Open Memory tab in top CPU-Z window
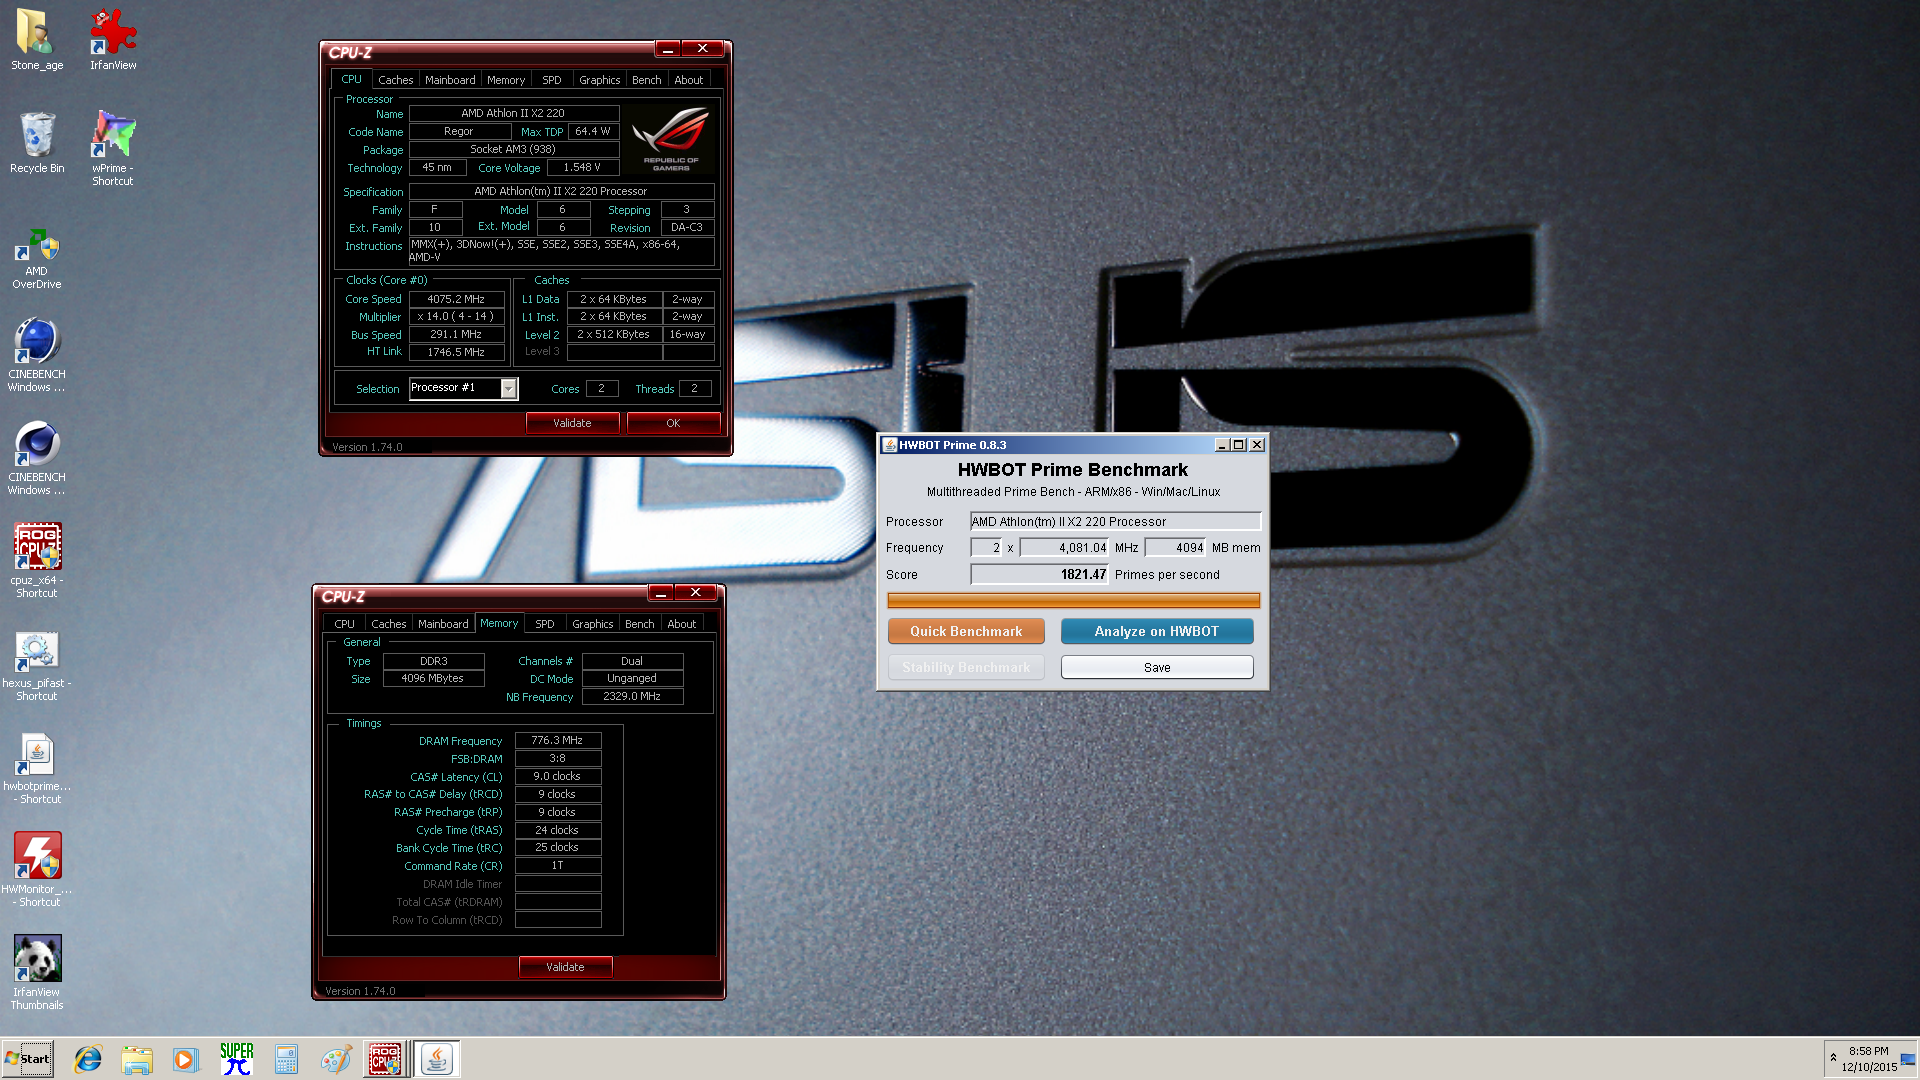The image size is (1920, 1080). tap(506, 80)
